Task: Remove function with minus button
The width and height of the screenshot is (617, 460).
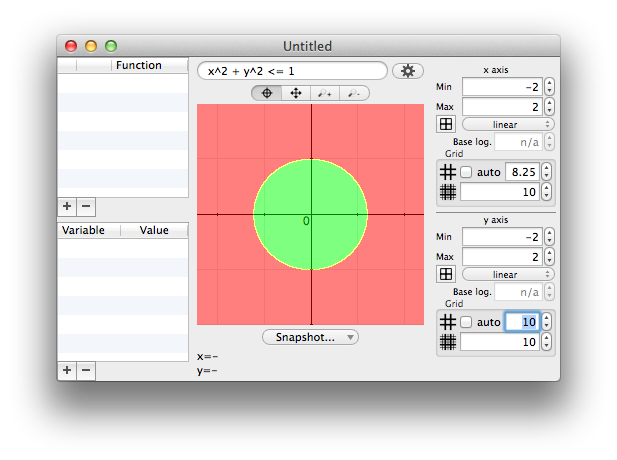Action: [x=86, y=206]
